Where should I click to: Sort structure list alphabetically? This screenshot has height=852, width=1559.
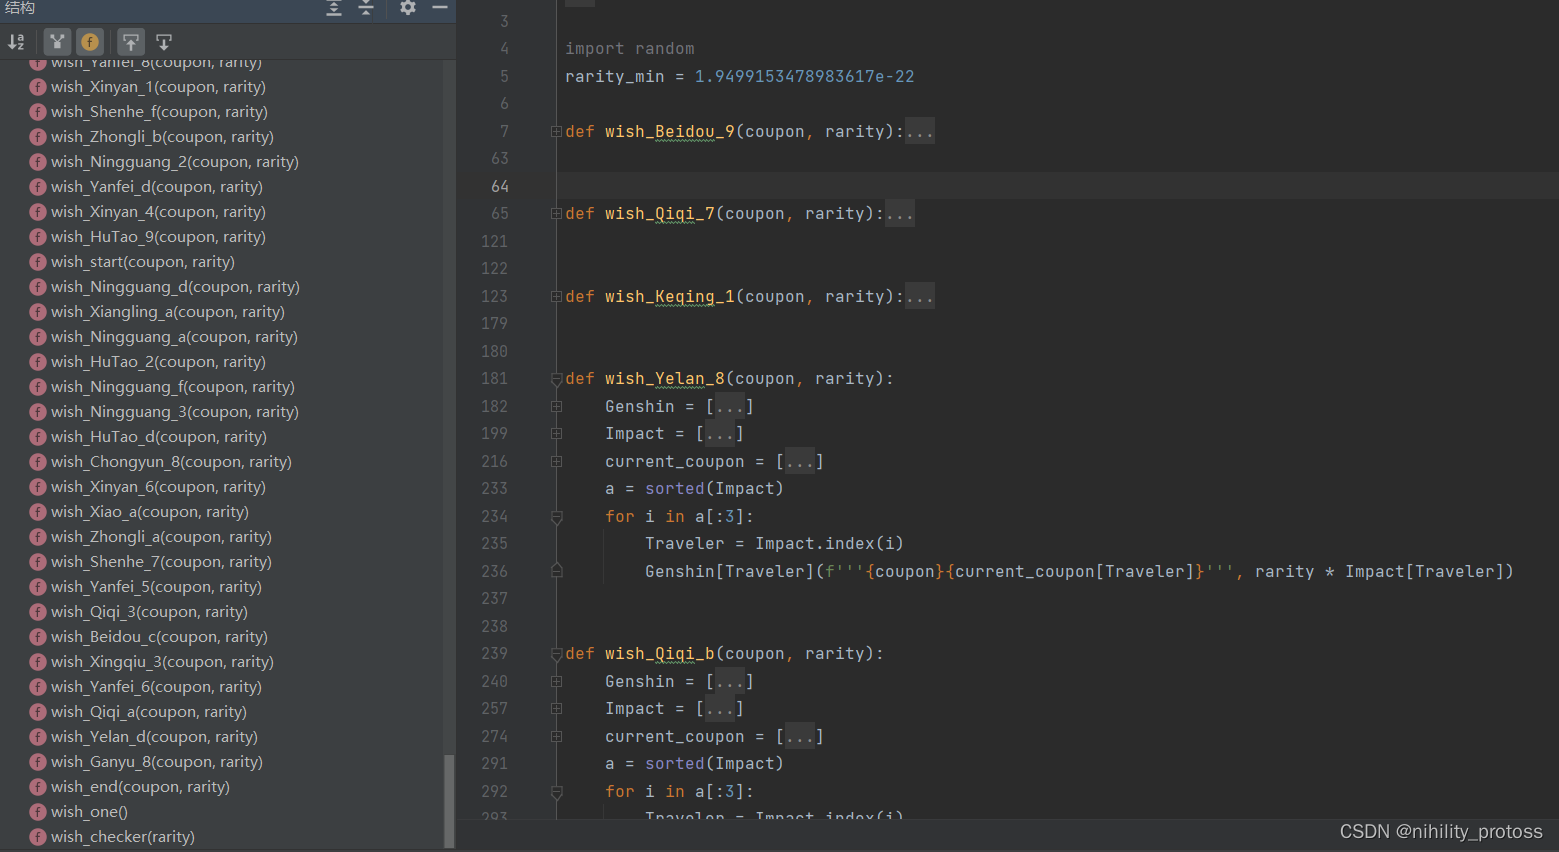coord(16,42)
